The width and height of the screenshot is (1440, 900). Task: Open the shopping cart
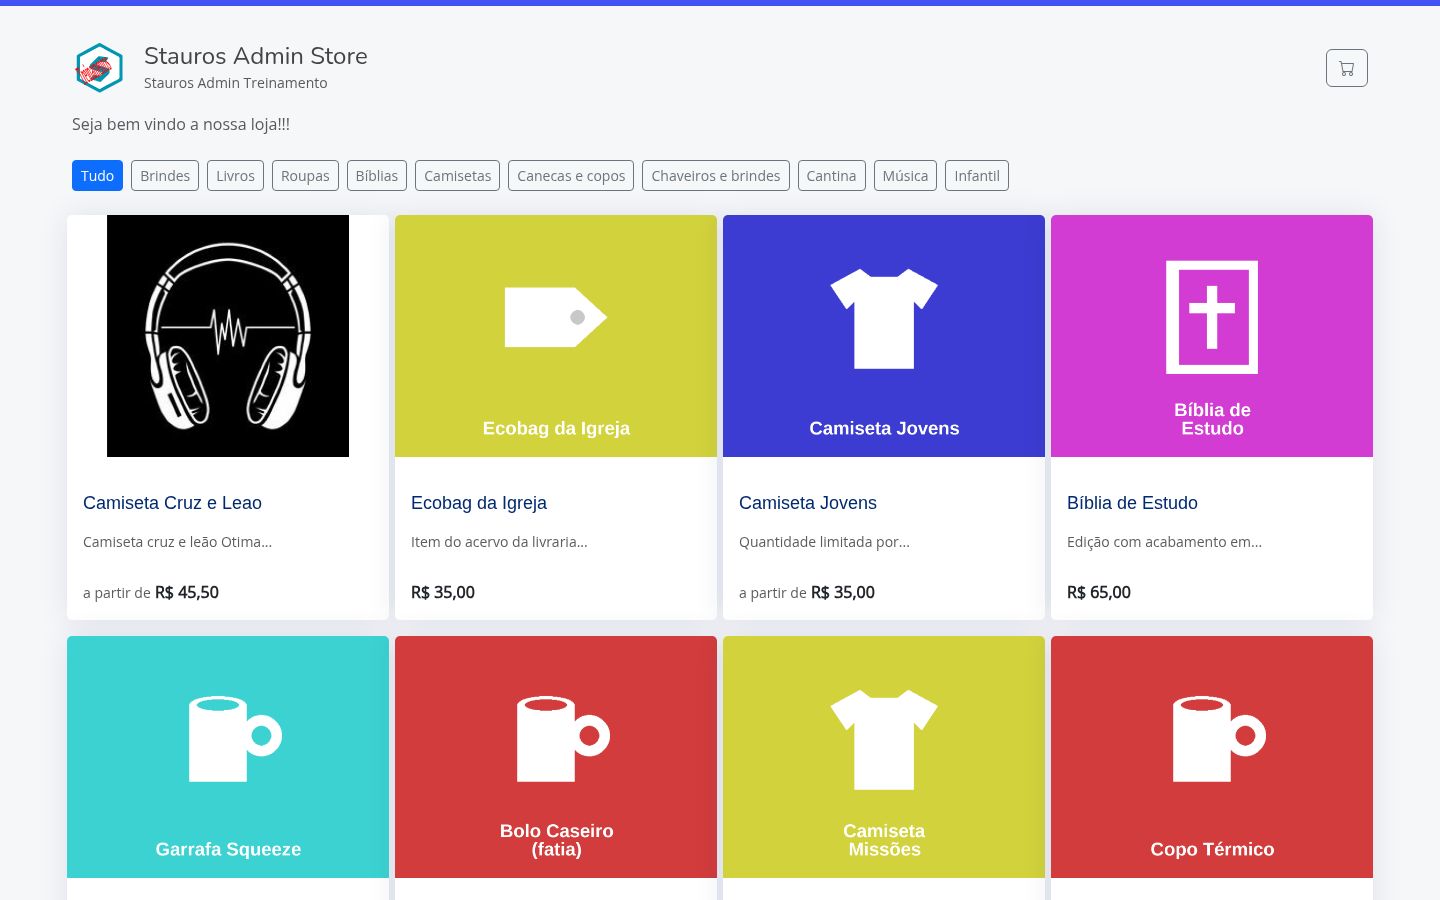pos(1346,68)
